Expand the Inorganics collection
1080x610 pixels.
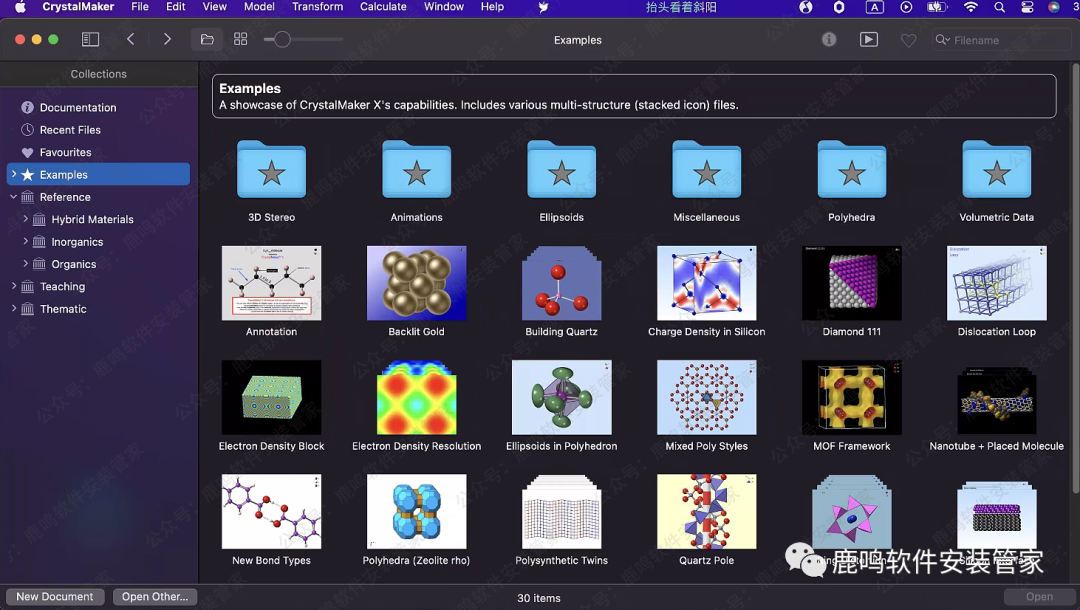coord(25,242)
